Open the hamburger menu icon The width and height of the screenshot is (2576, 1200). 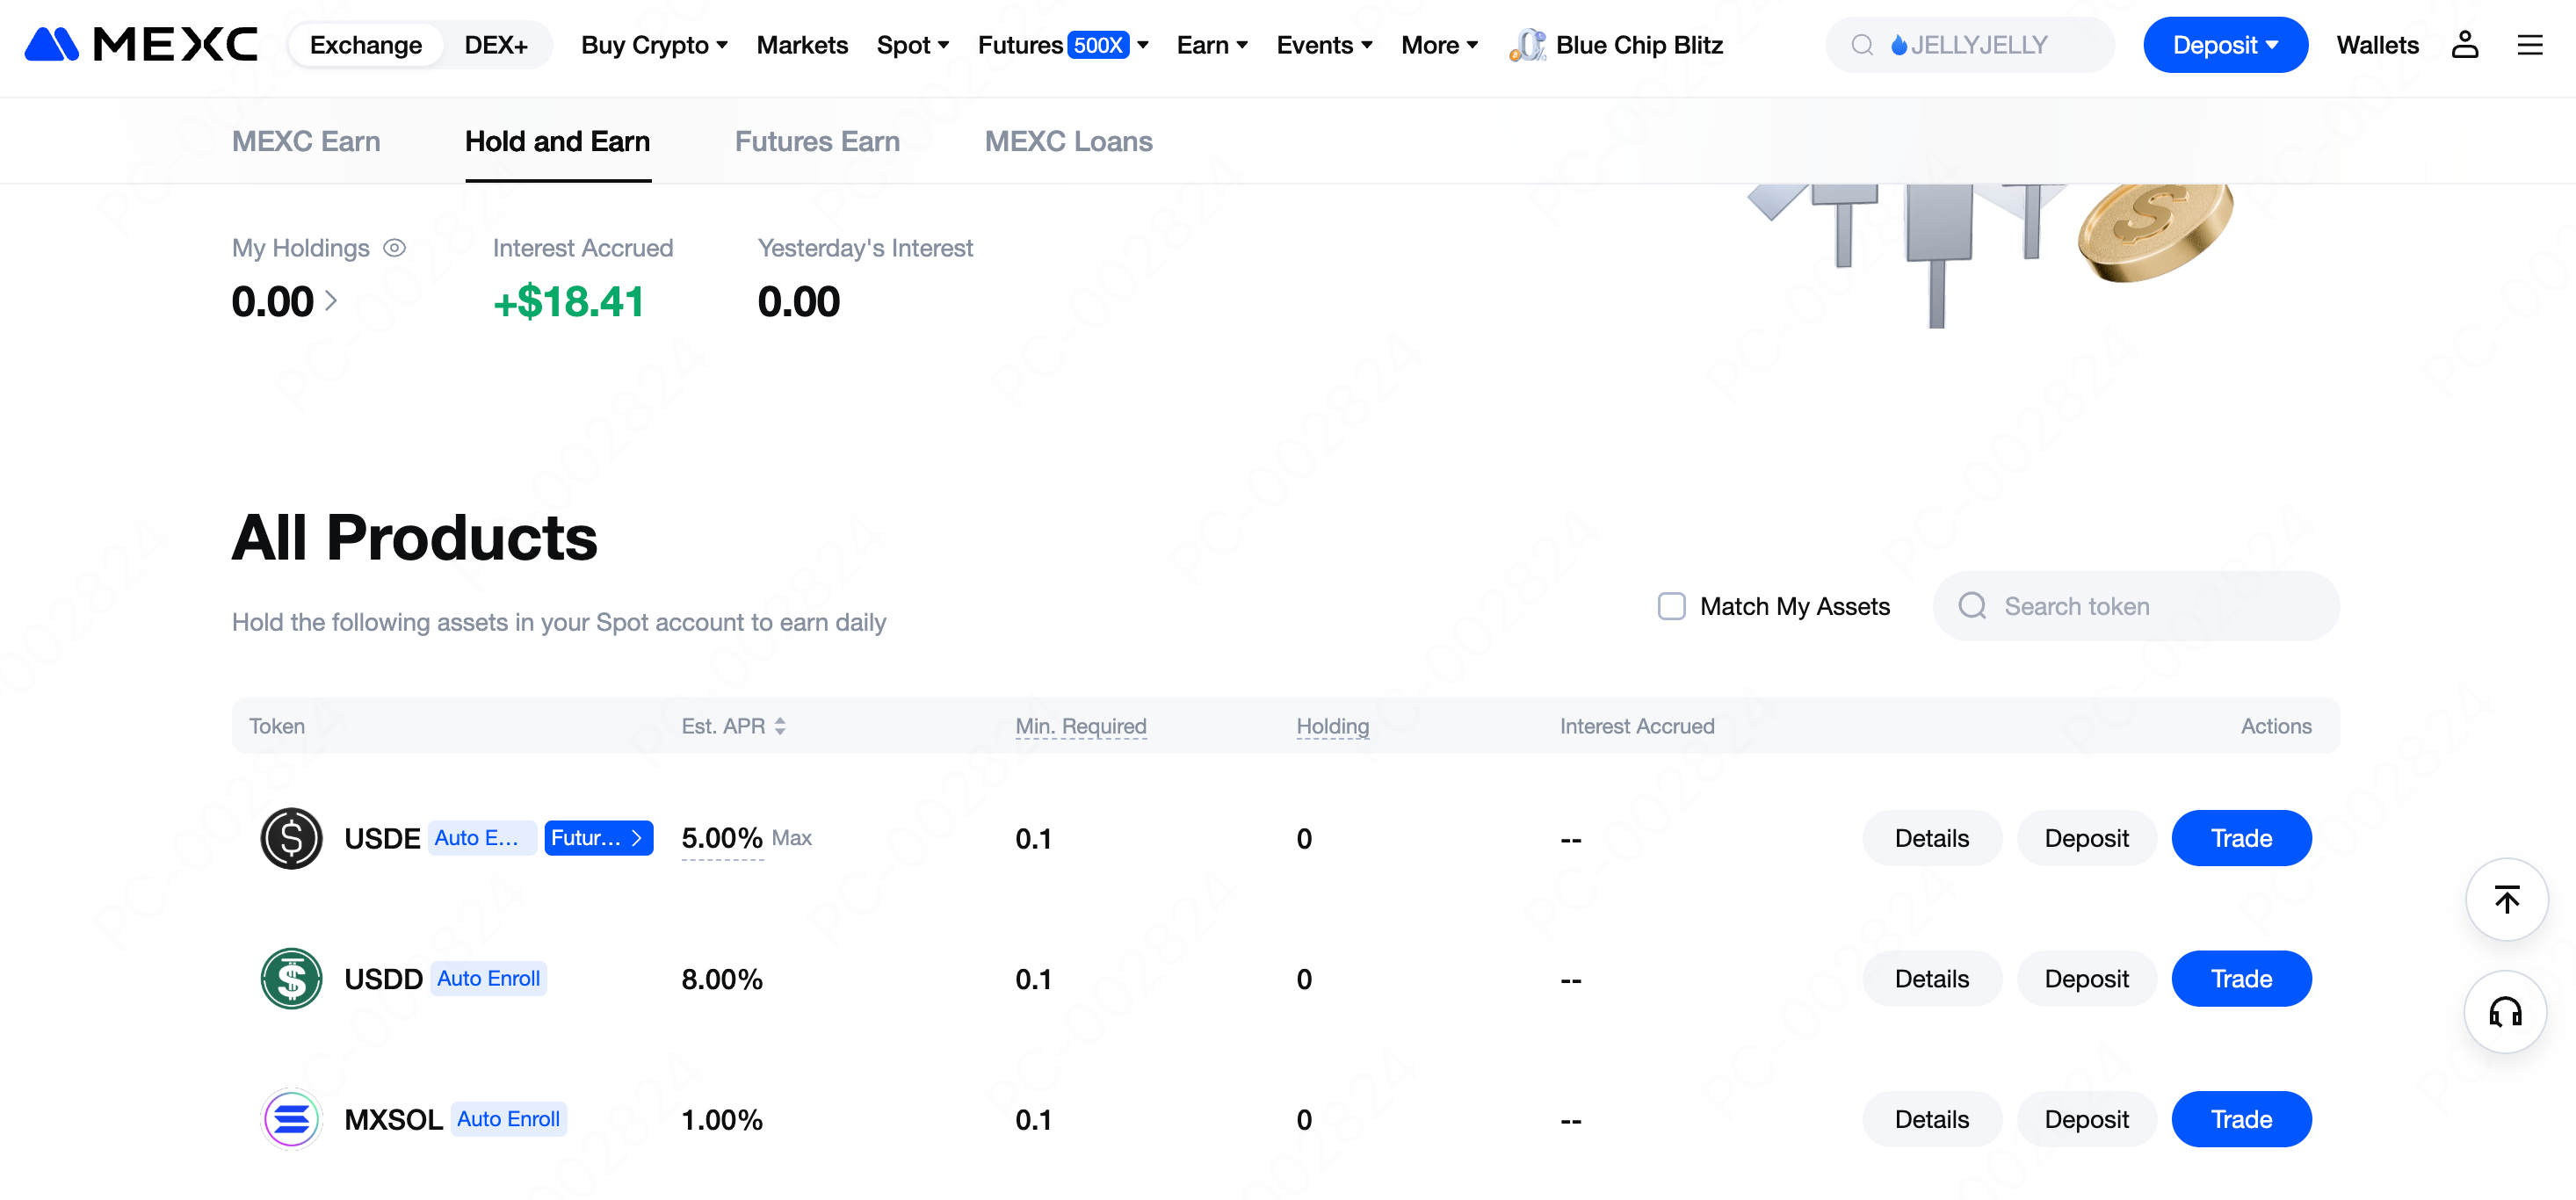2529,45
